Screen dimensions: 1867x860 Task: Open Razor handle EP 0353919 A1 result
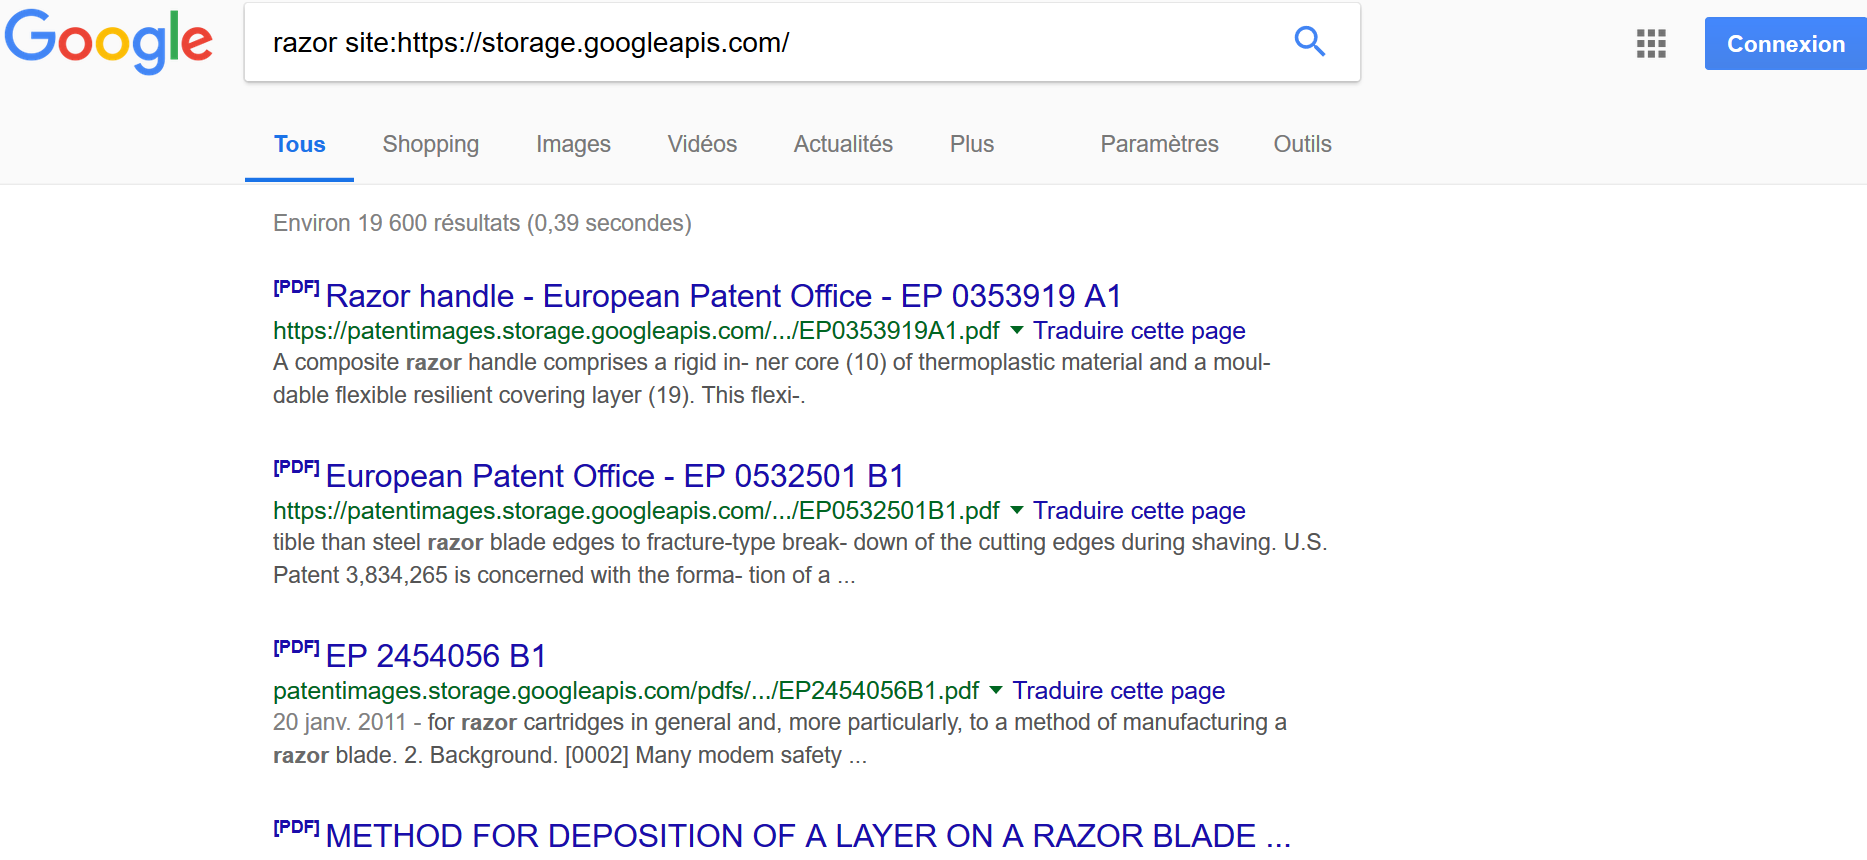pyautogui.click(x=723, y=296)
